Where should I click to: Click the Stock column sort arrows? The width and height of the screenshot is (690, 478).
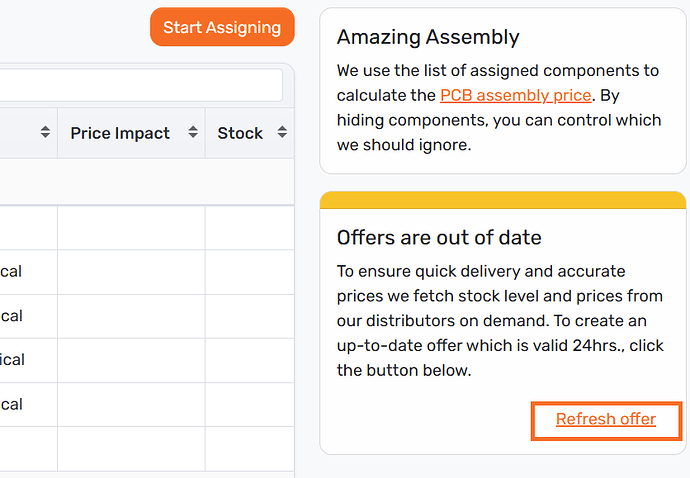coord(282,133)
